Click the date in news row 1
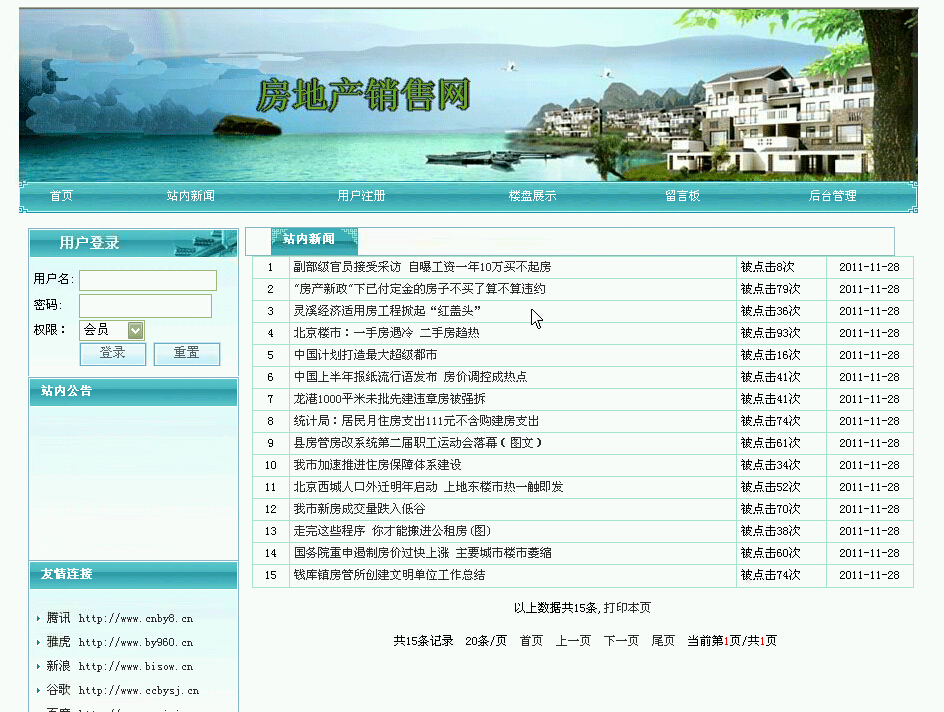This screenshot has width=944, height=712. [869, 267]
